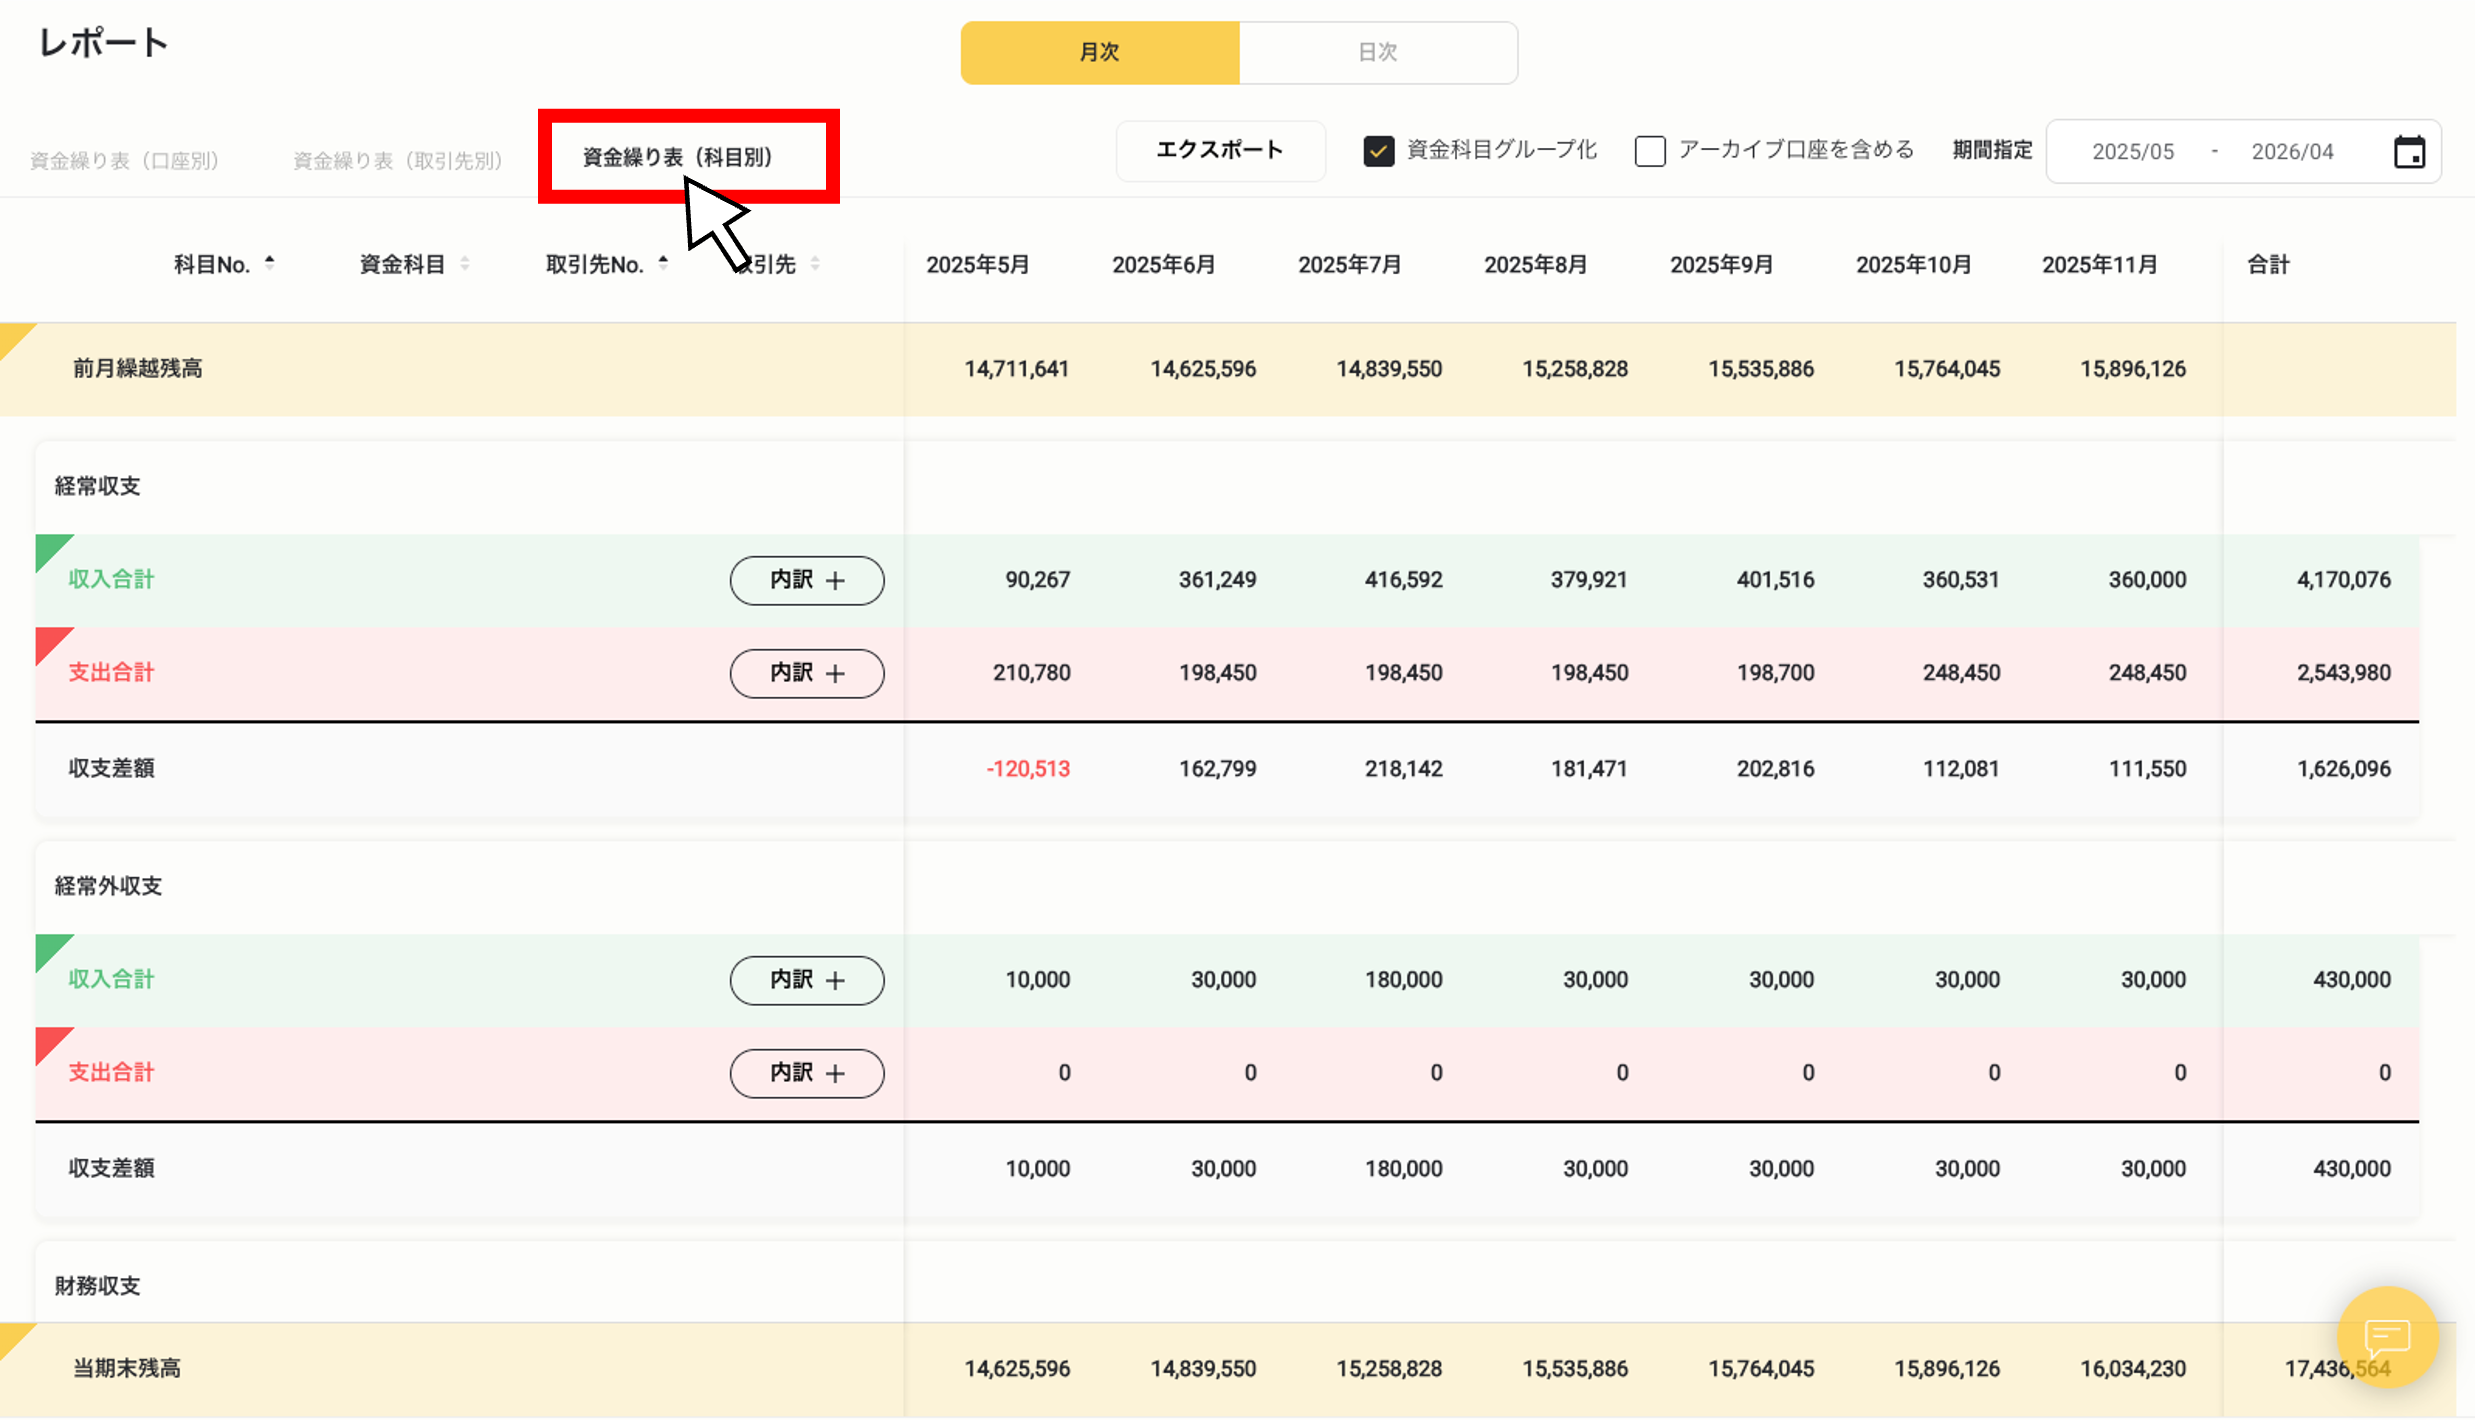
Task: Expand 内訳 for 経常収支 支出合計
Action: [806, 673]
